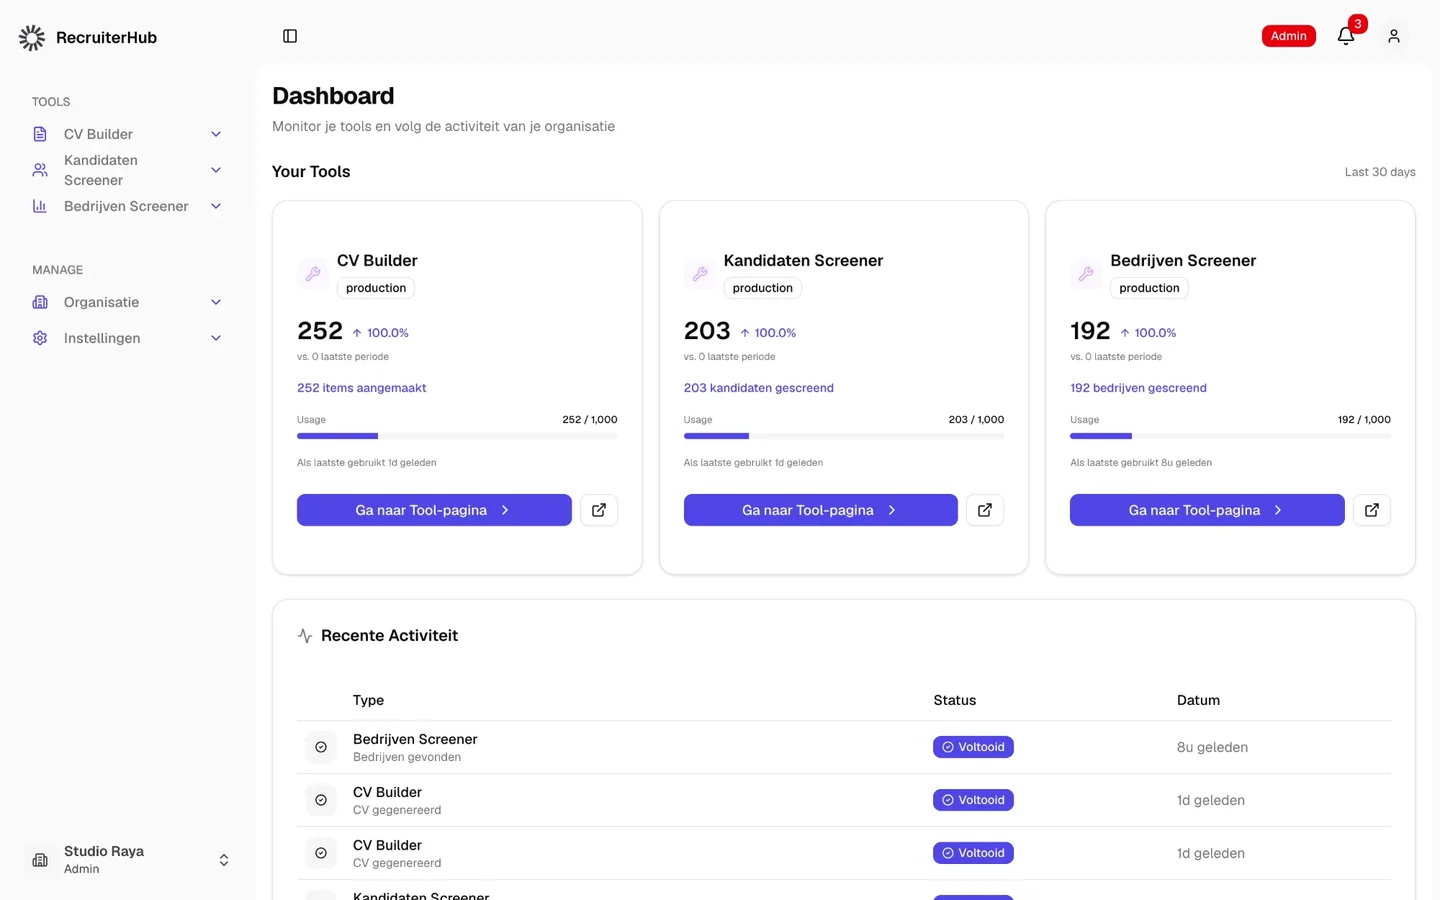Click the check icon in Bedrijven Screener activity row

(x=321, y=747)
